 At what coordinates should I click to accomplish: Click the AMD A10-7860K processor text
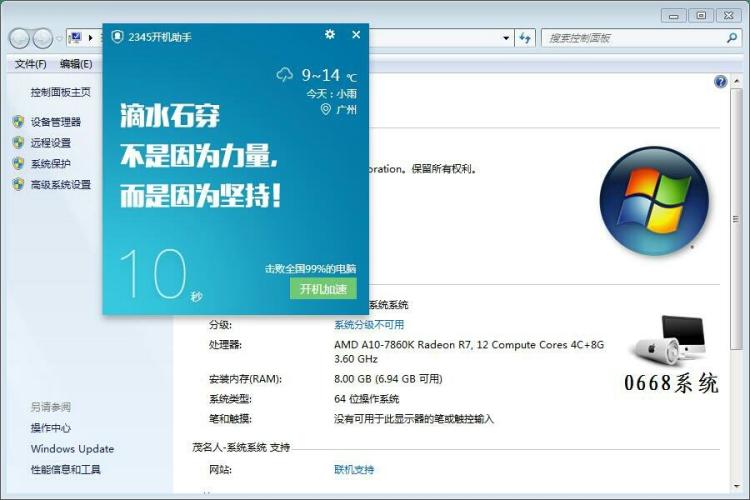469,352
